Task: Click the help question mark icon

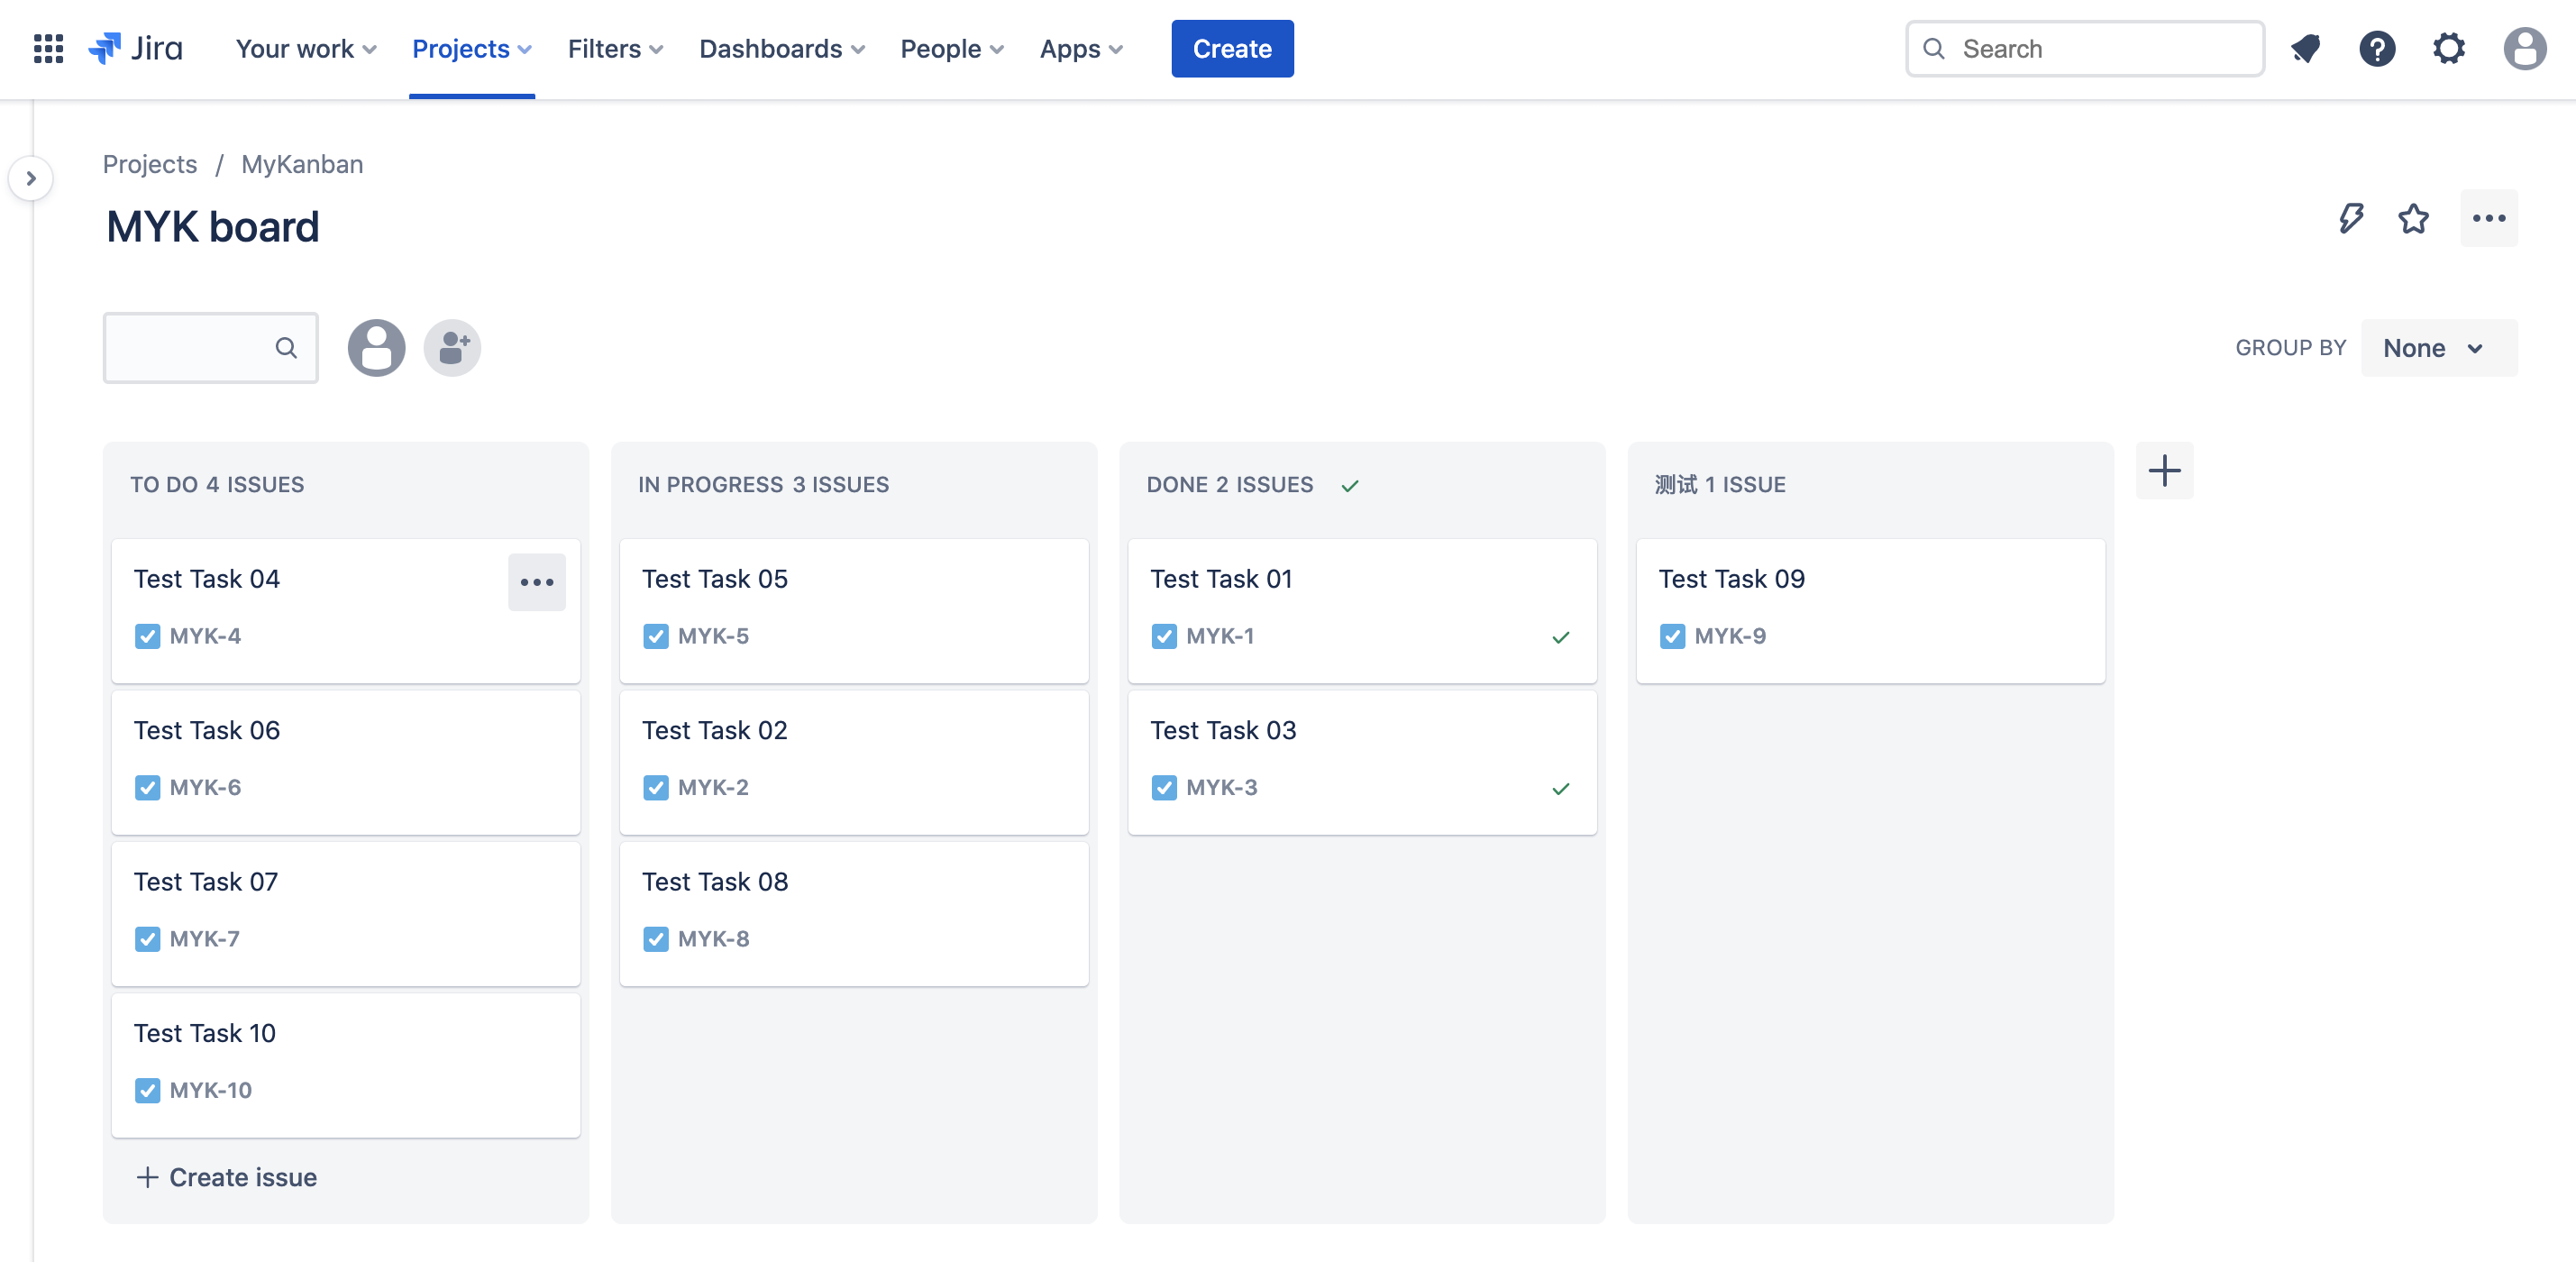Action: coord(2377,48)
